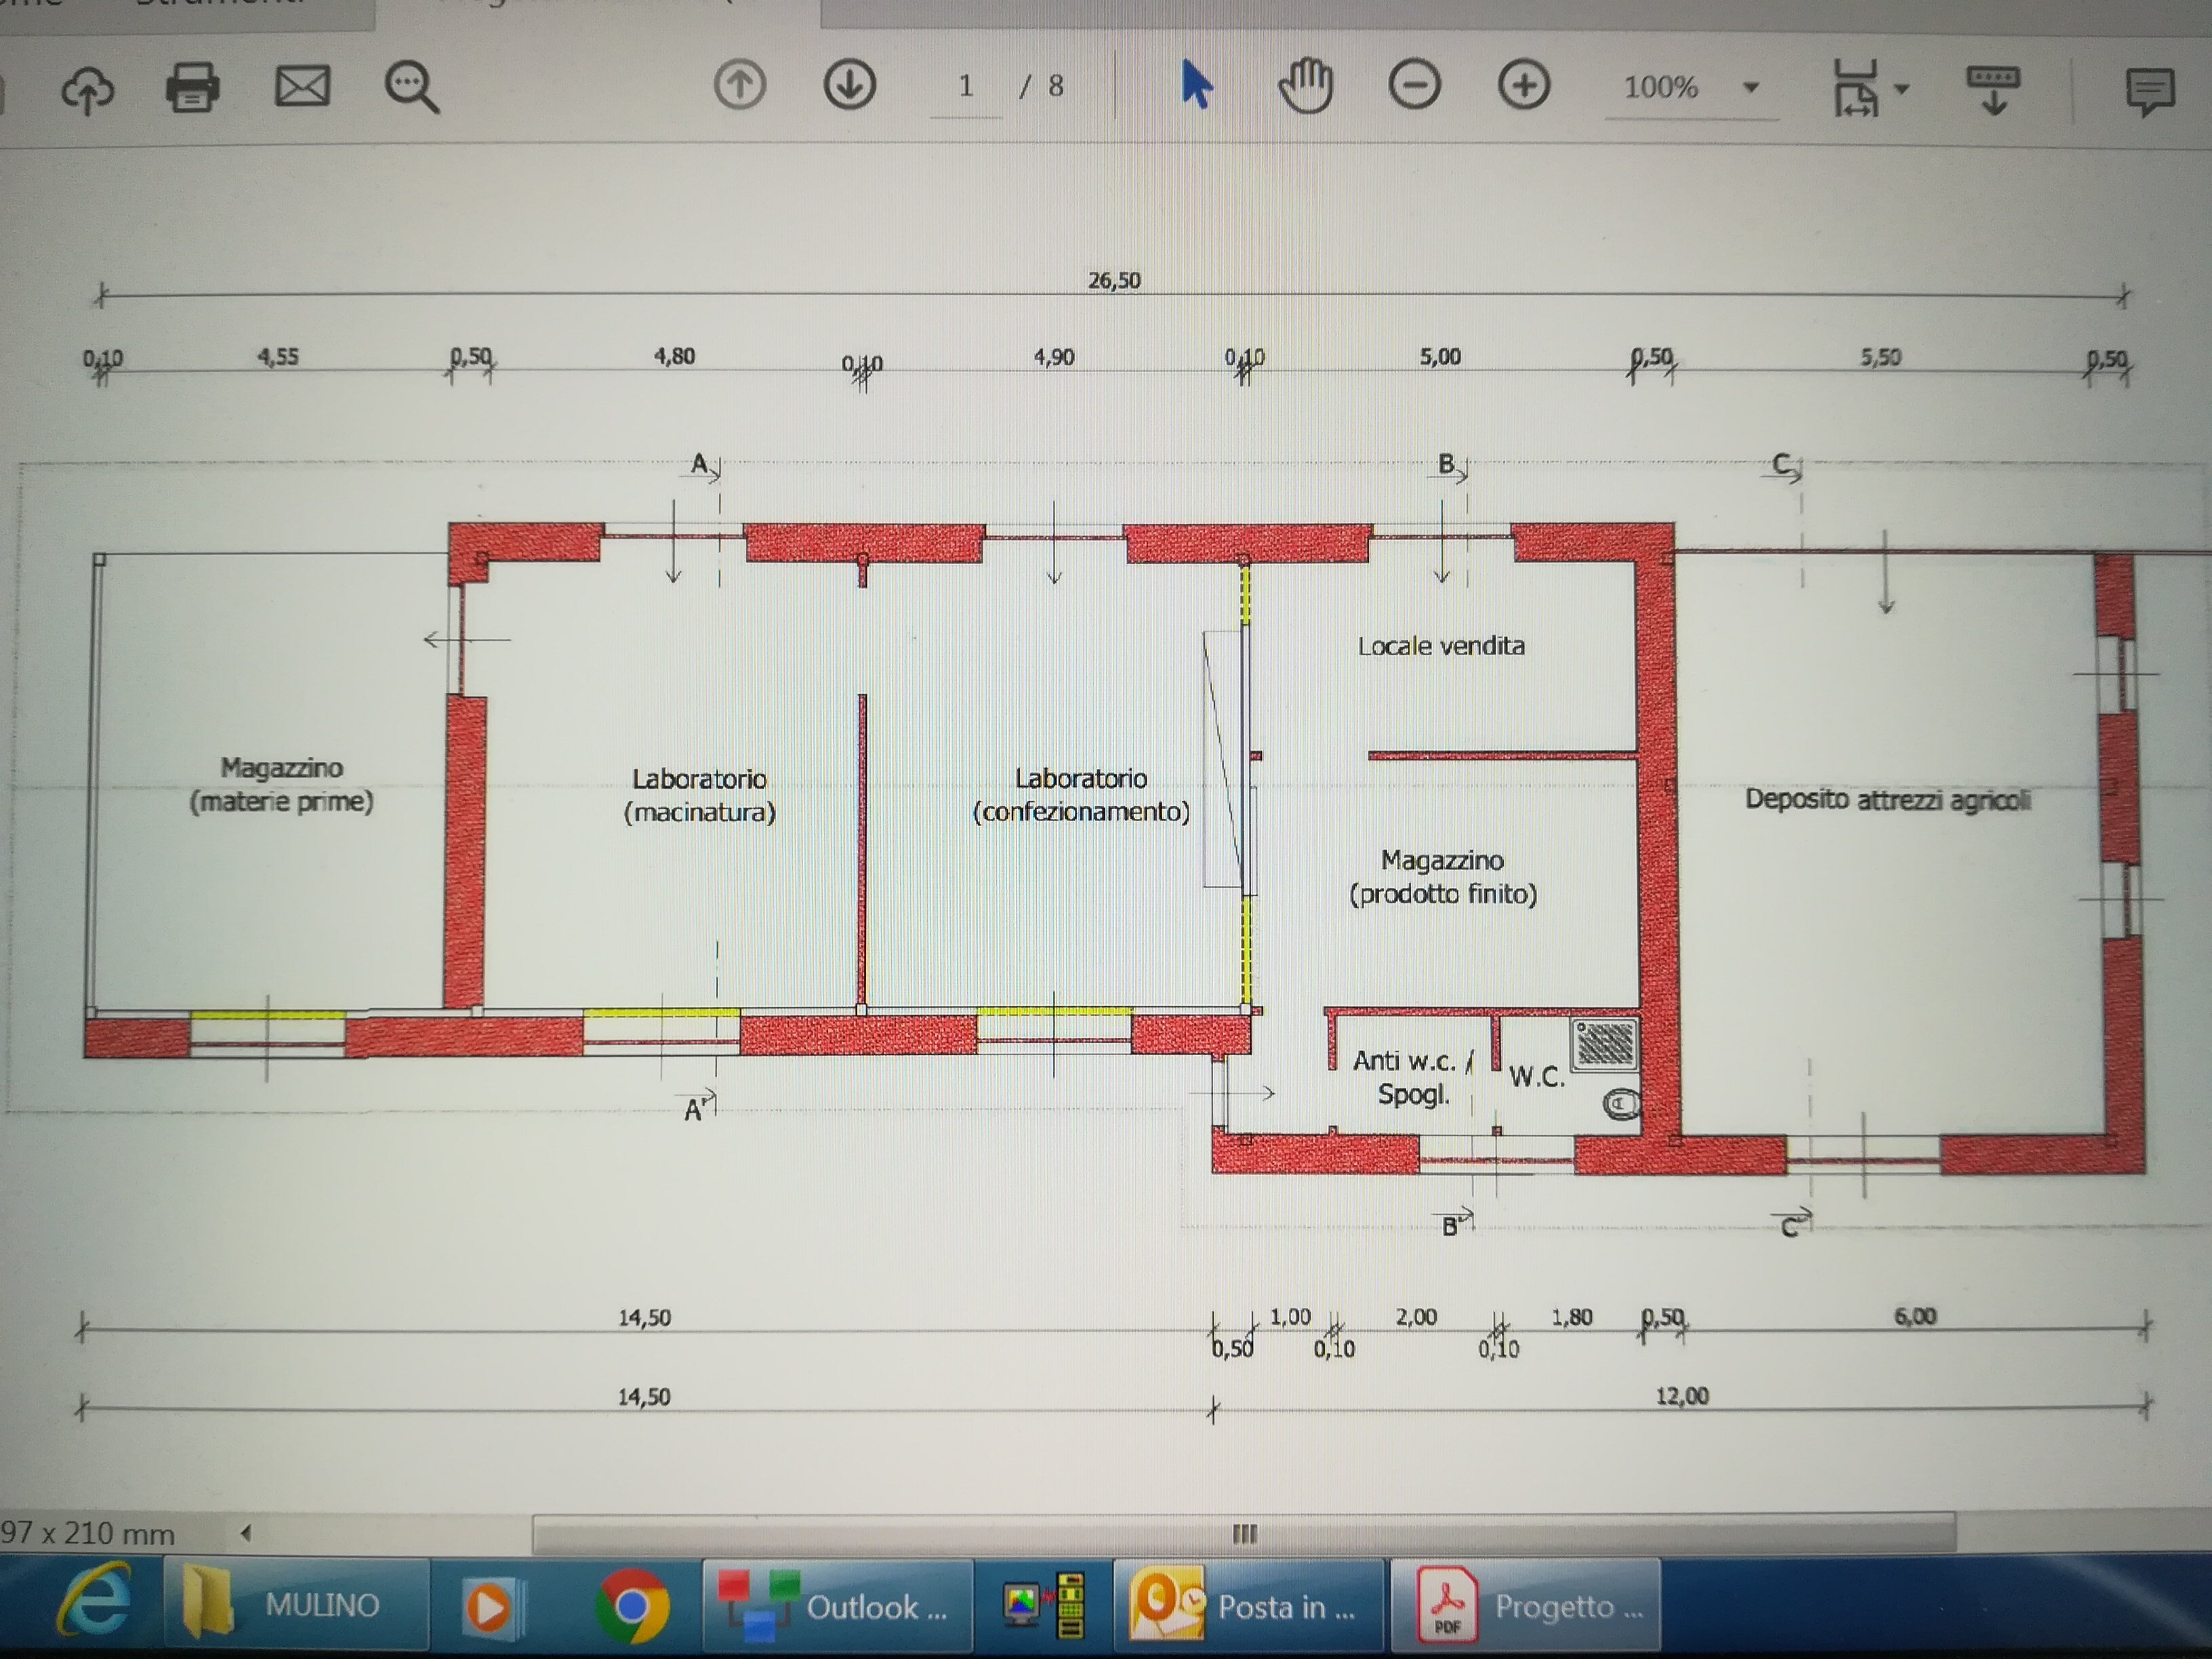
Task: Launch Google Chrome from the taskbar
Action: click(632, 1606)
